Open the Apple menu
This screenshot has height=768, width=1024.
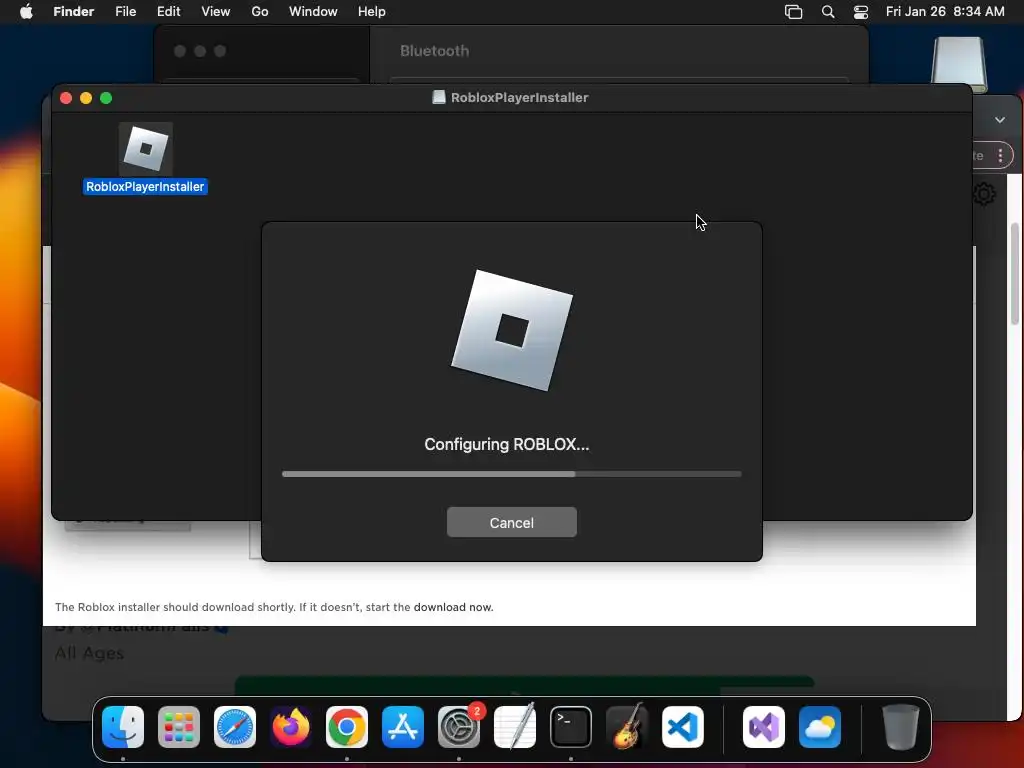[26, 12]
